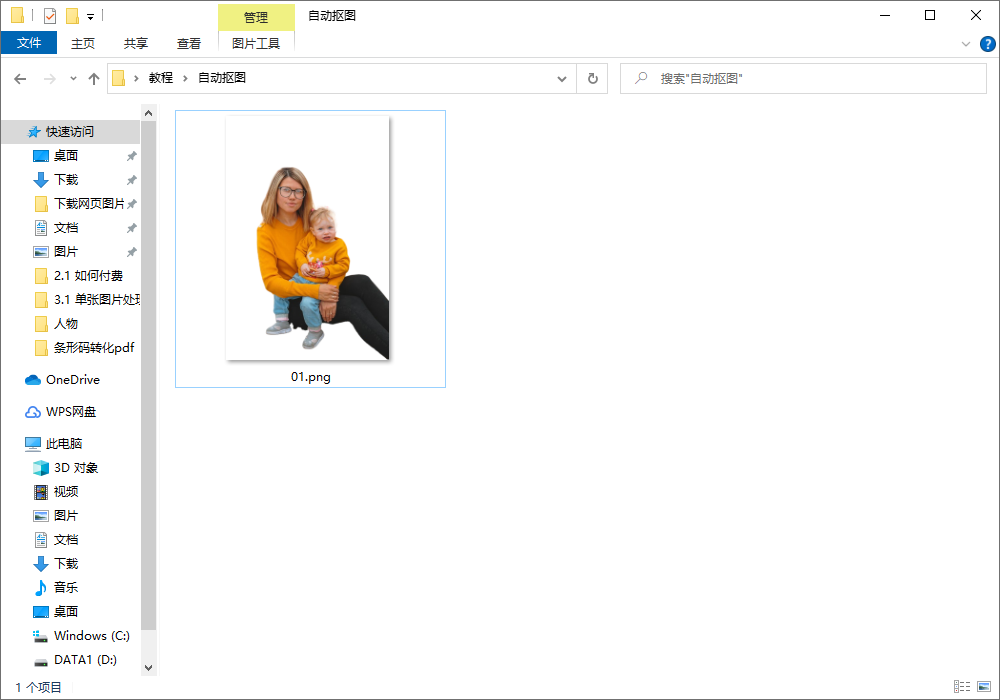
Task: Click 教程 in the breadcrumb path
Action: coord(160,78)
